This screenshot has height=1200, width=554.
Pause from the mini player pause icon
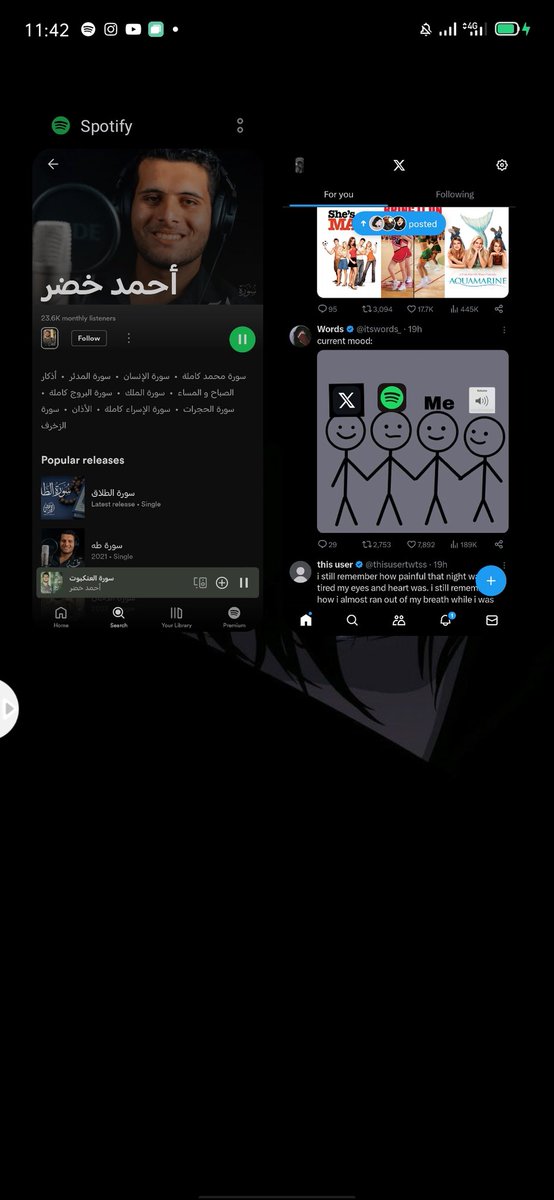click(244, 582)
